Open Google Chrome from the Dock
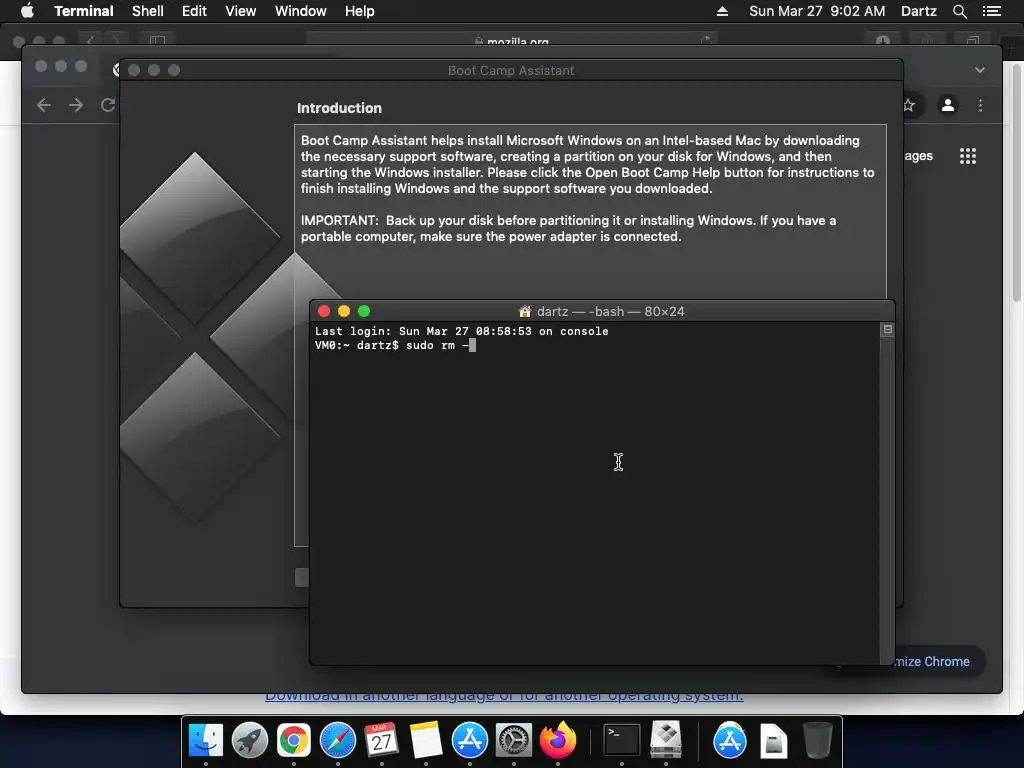 294,741
